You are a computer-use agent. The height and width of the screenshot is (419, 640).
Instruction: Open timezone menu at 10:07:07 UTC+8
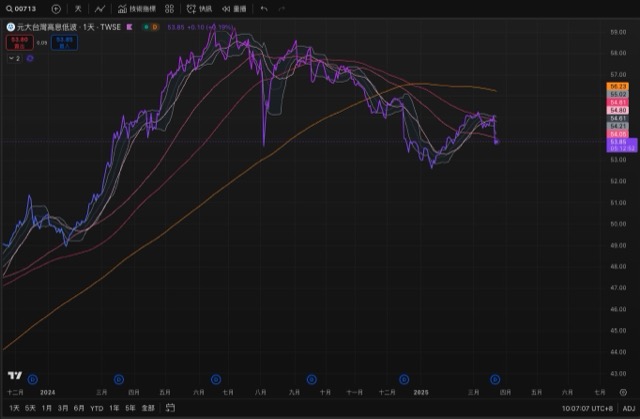point(587,408)
